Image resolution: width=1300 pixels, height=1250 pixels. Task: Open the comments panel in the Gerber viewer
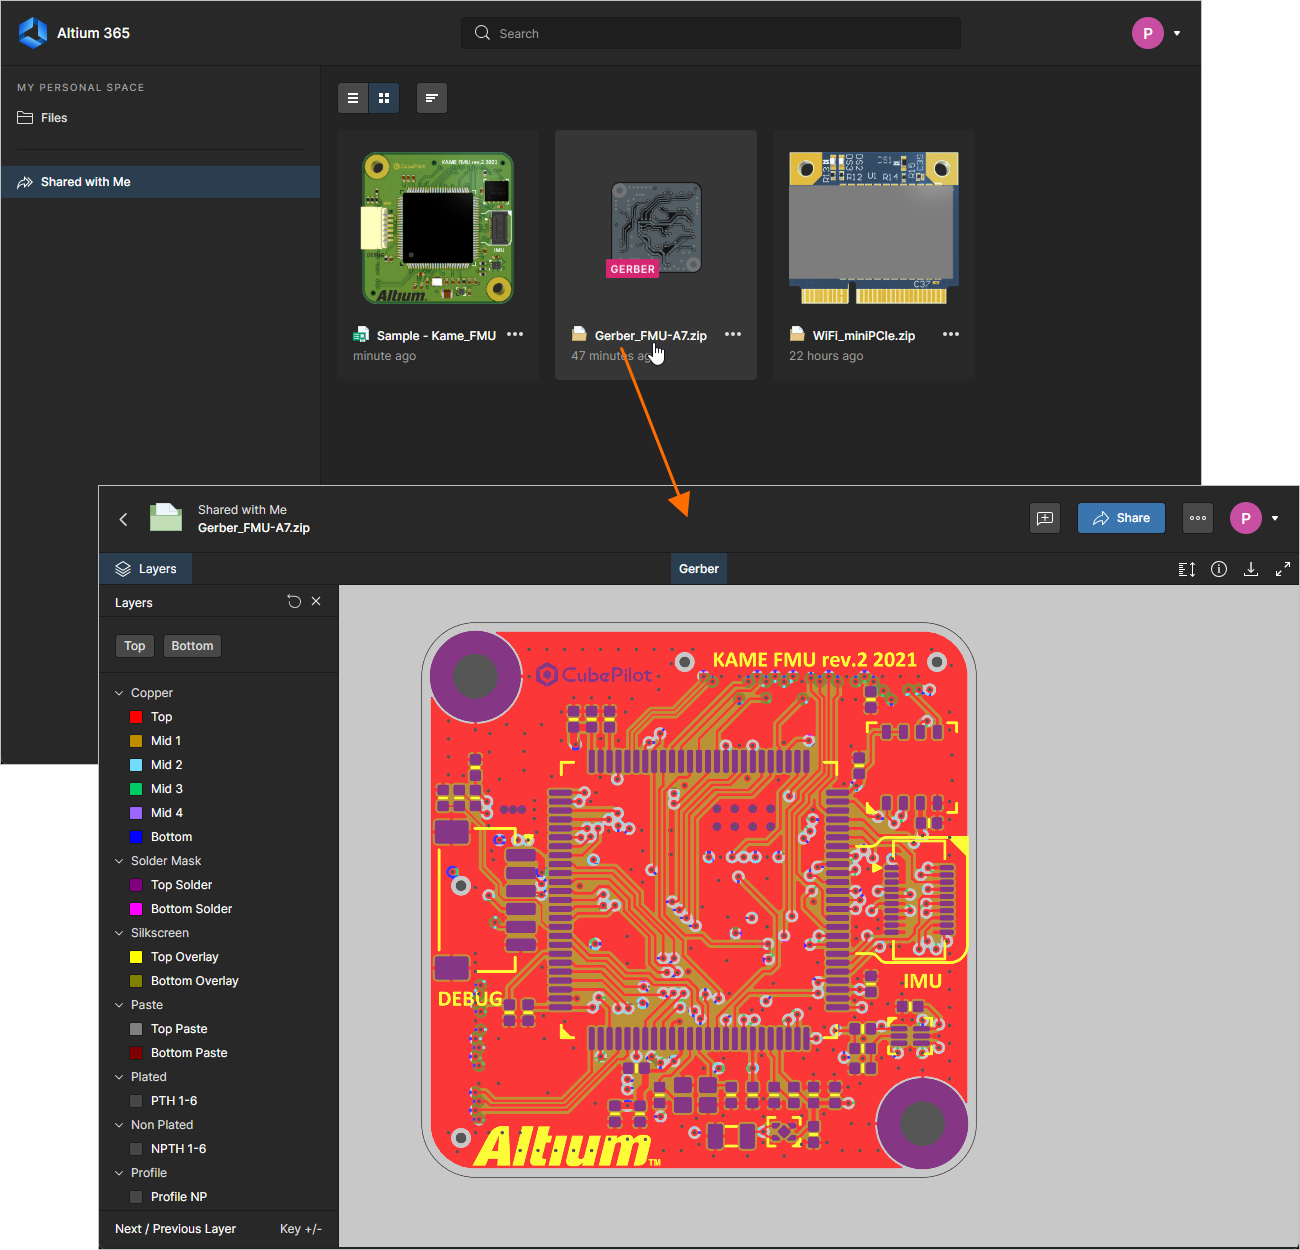(x=1045, y=518)
